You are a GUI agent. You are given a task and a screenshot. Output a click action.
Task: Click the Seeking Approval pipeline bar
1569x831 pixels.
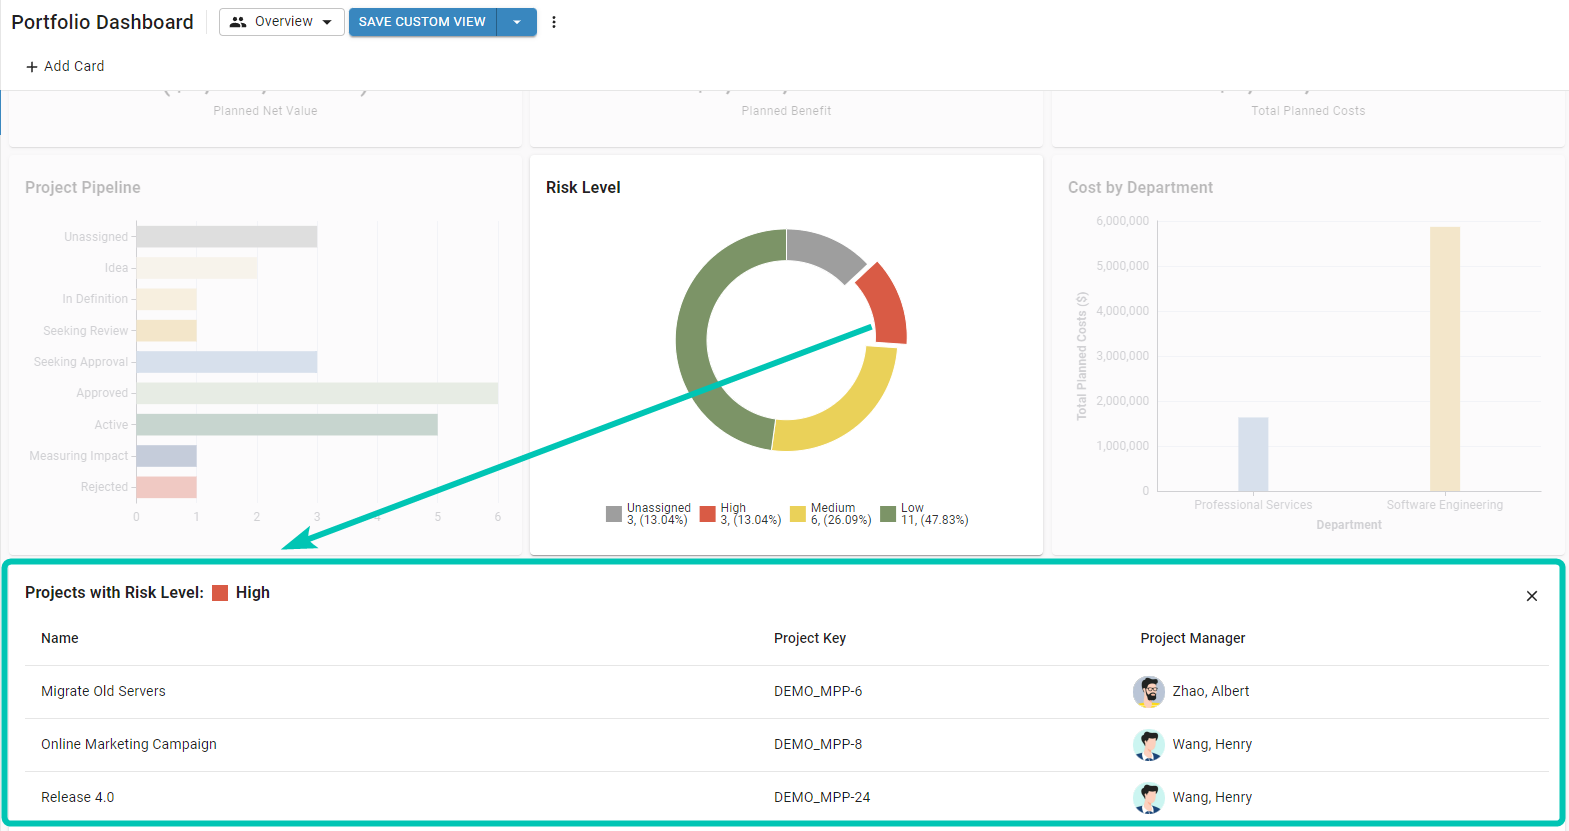click(x=227, y=362)
